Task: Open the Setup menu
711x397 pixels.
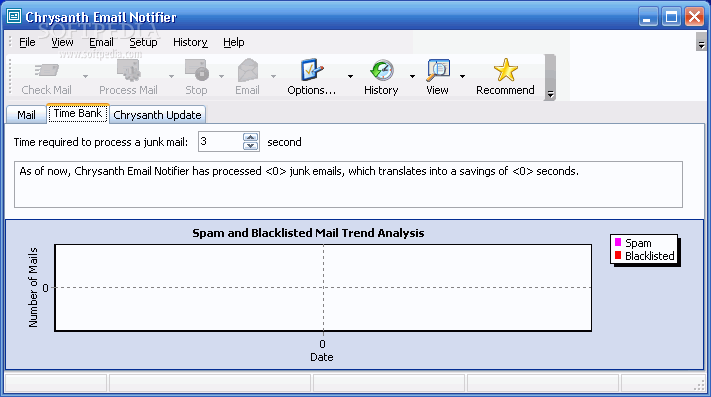Action: tap(143, 42)
